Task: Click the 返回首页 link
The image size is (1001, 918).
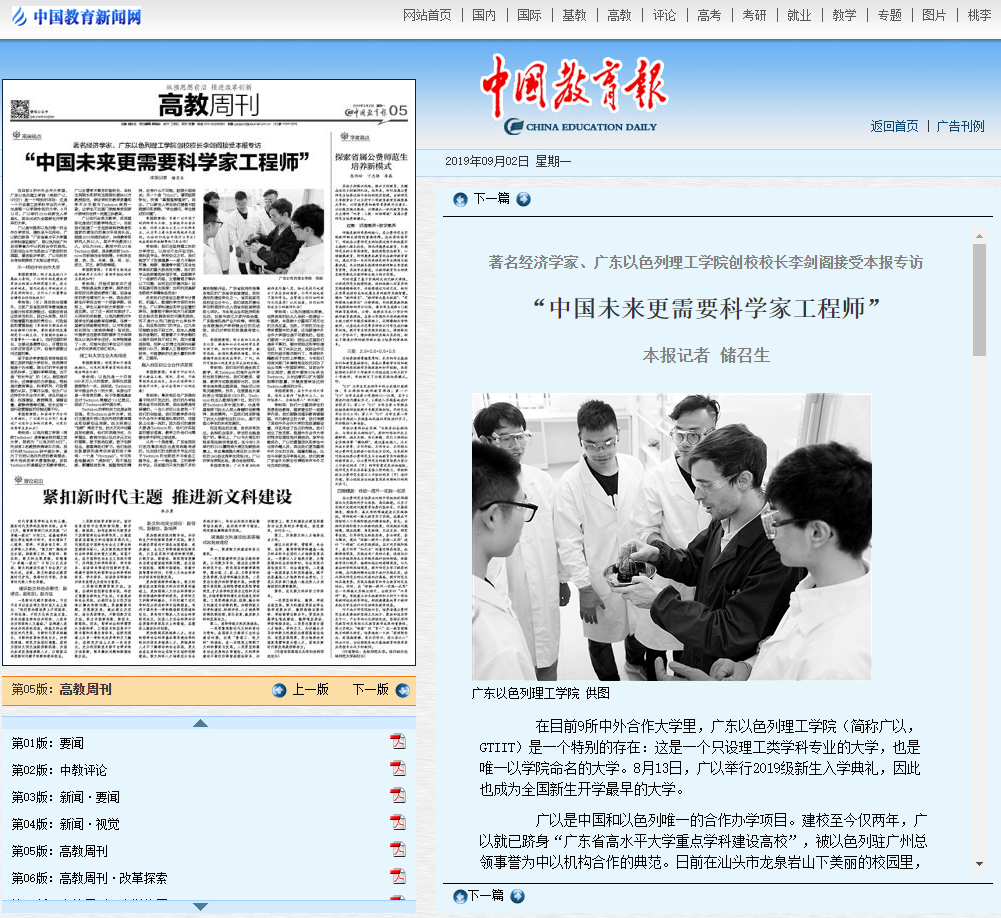Action: (x=894, y=126)
